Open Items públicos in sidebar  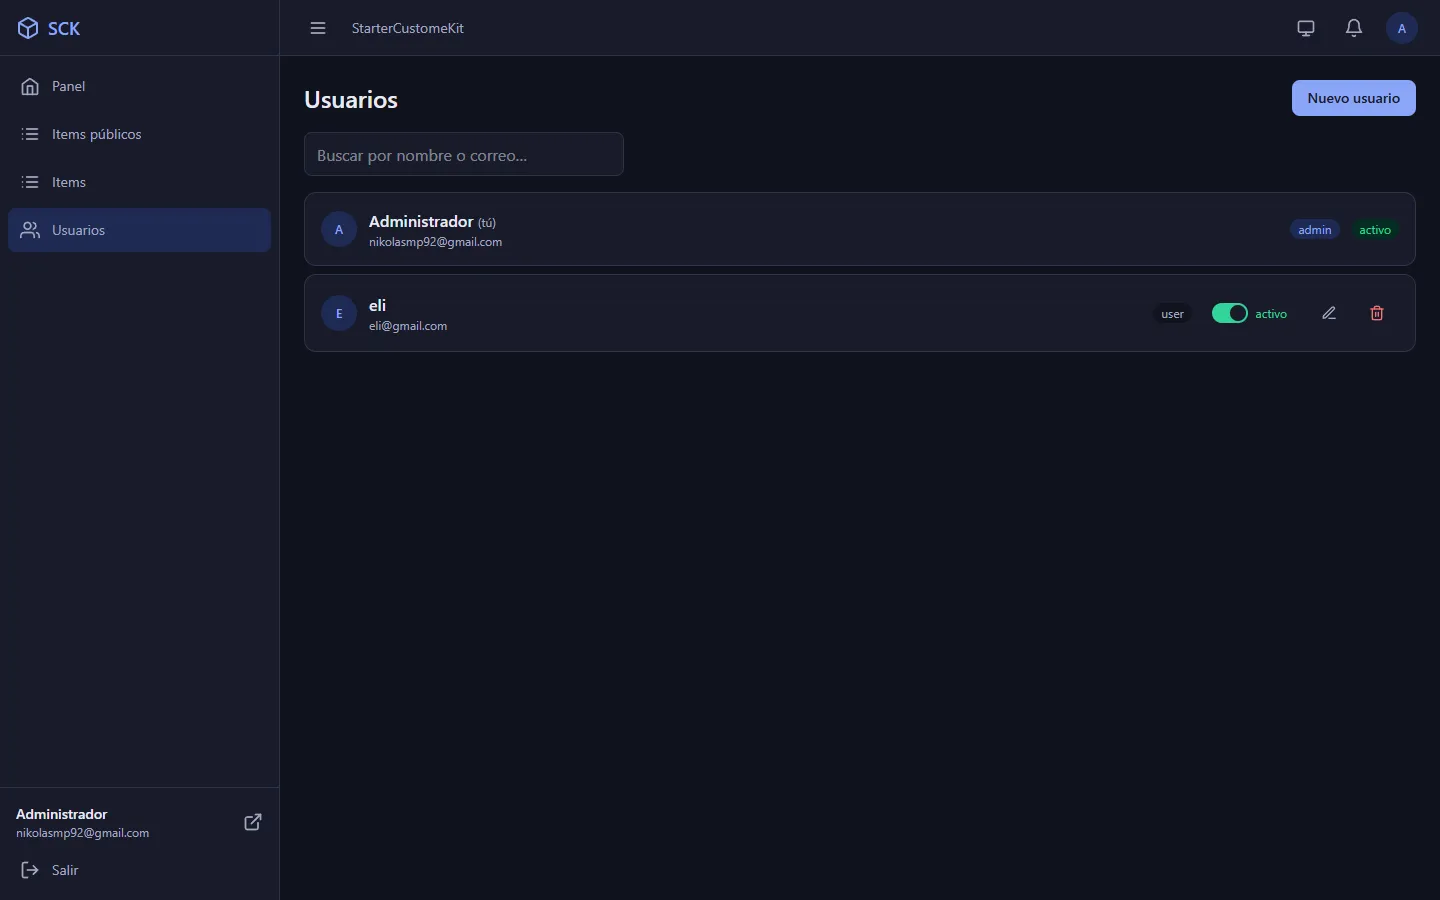pos(139,134)
